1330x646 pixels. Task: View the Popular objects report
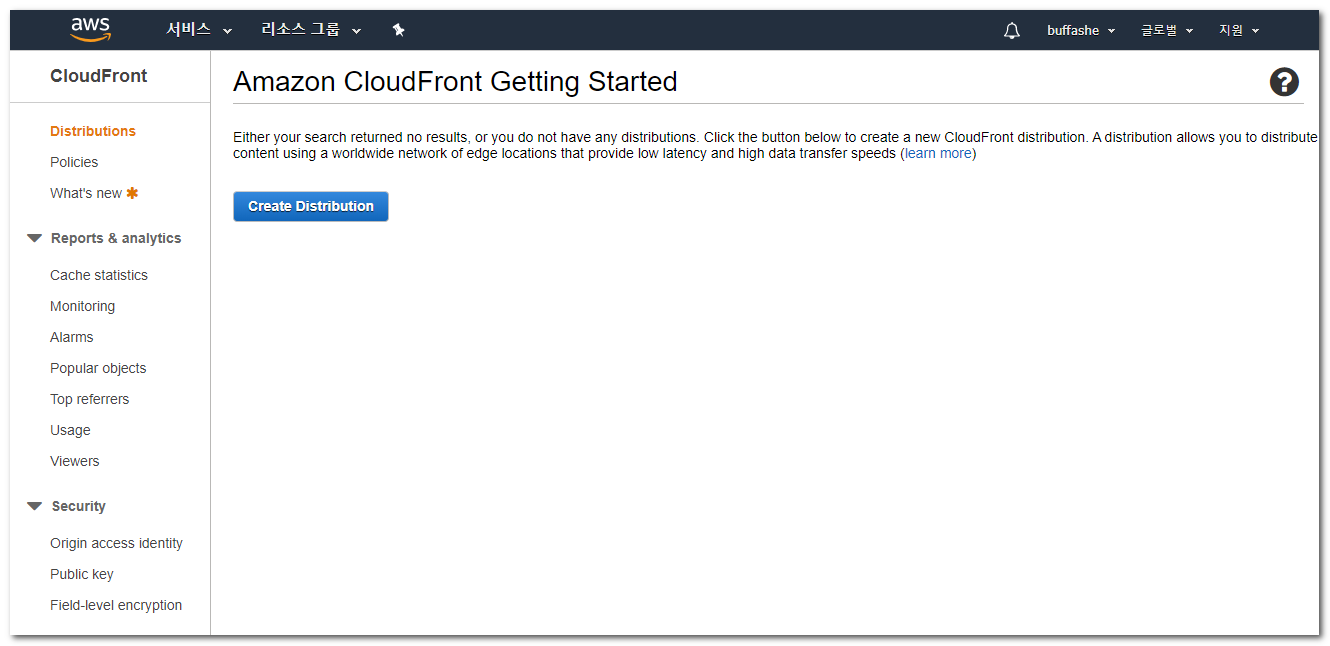click(x=98, y=368)
